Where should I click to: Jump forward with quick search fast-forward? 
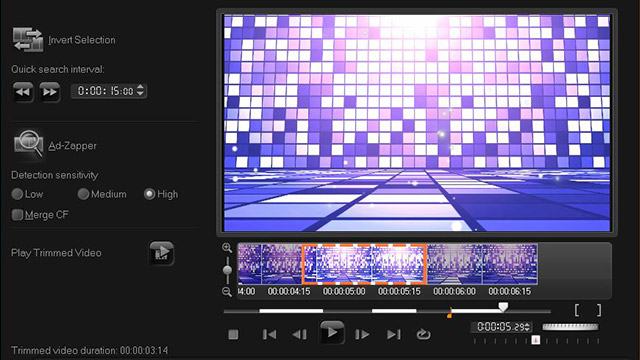click(x=49, y=91)
